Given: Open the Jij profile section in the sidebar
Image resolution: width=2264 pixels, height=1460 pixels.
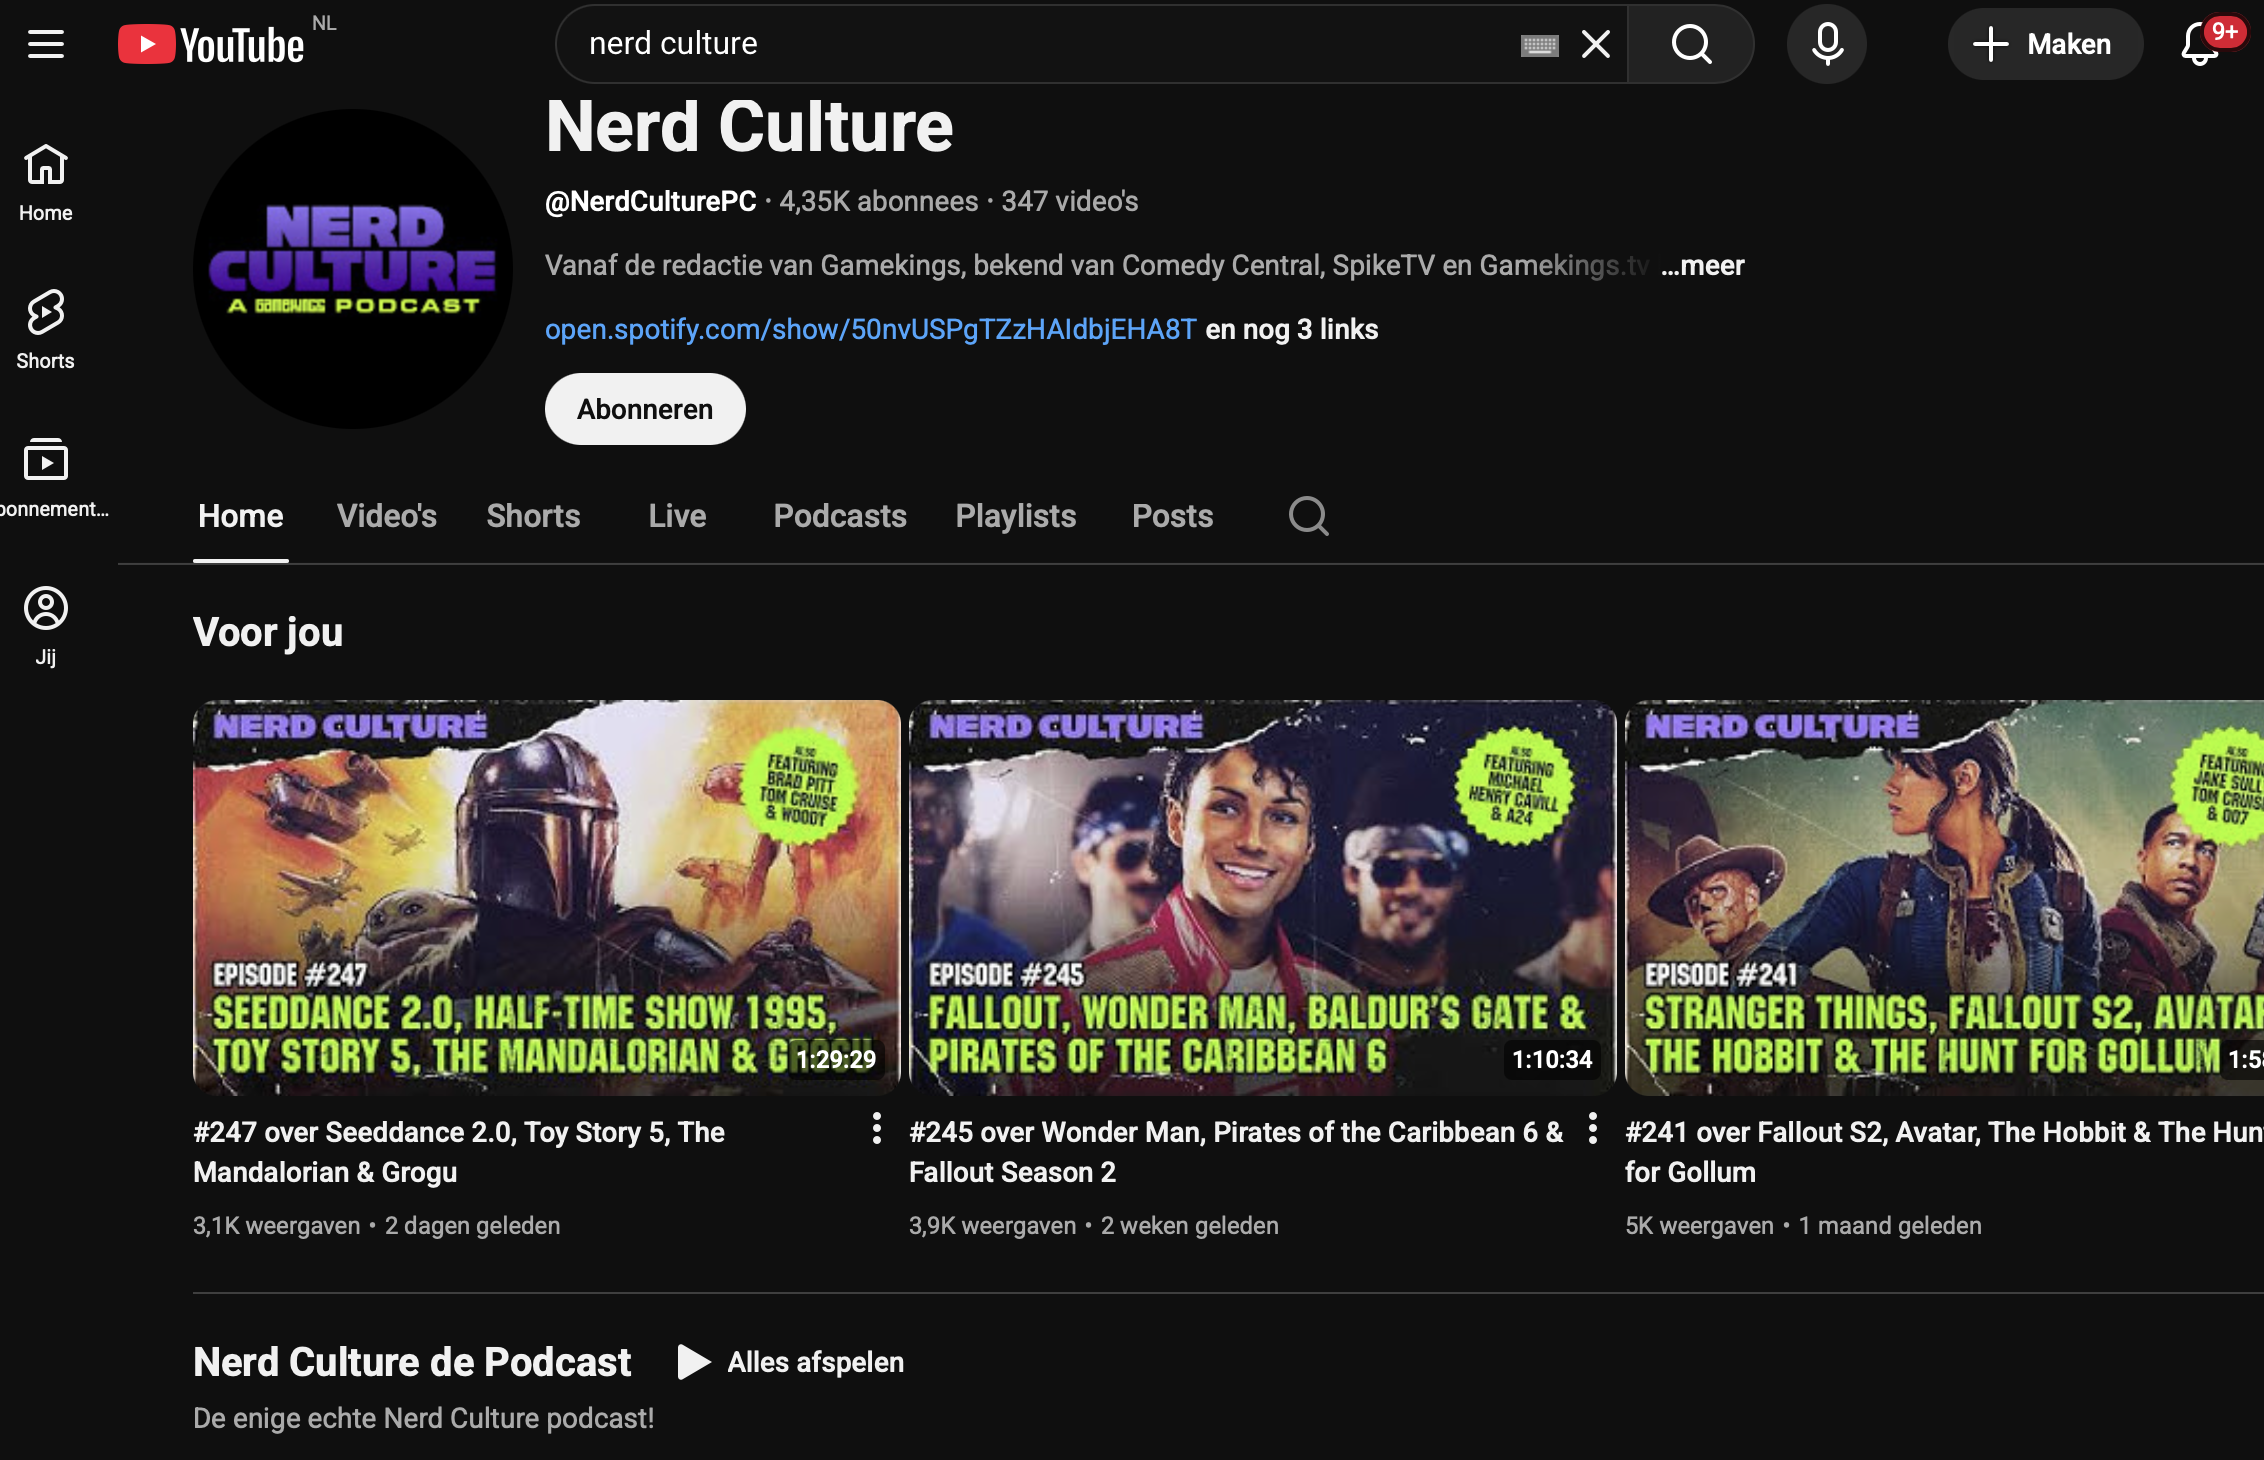Looking at the screenshot, I should tap(46, 622).
